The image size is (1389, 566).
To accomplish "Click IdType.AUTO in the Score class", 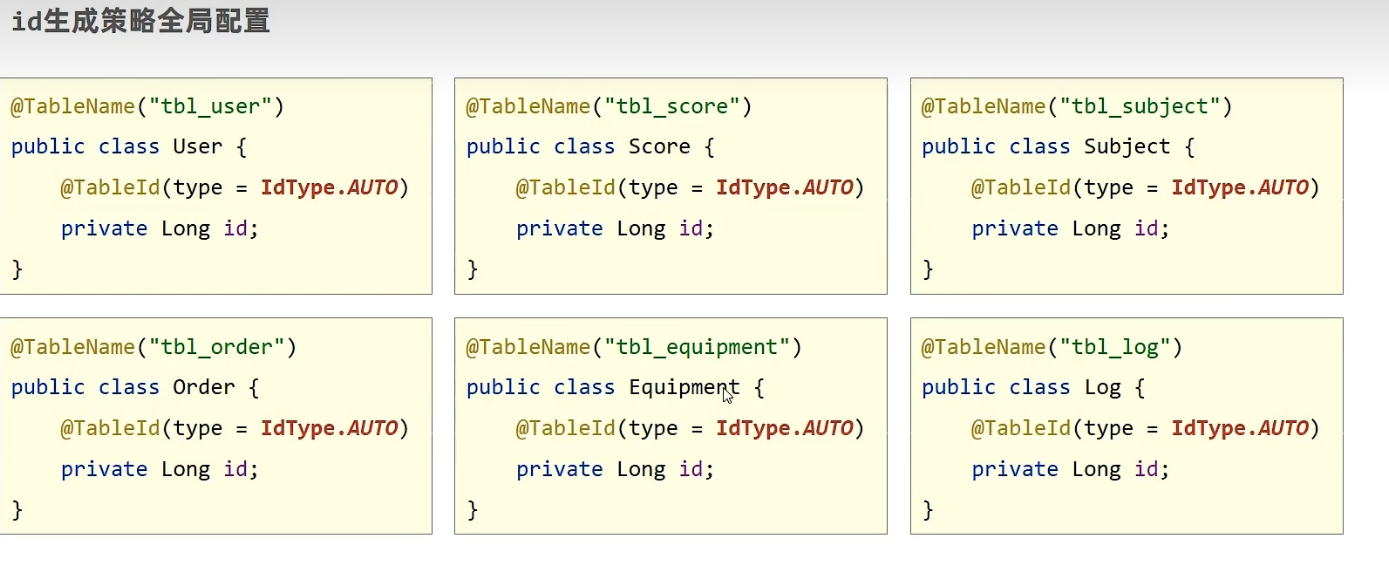I will click(x=784, y=187).
